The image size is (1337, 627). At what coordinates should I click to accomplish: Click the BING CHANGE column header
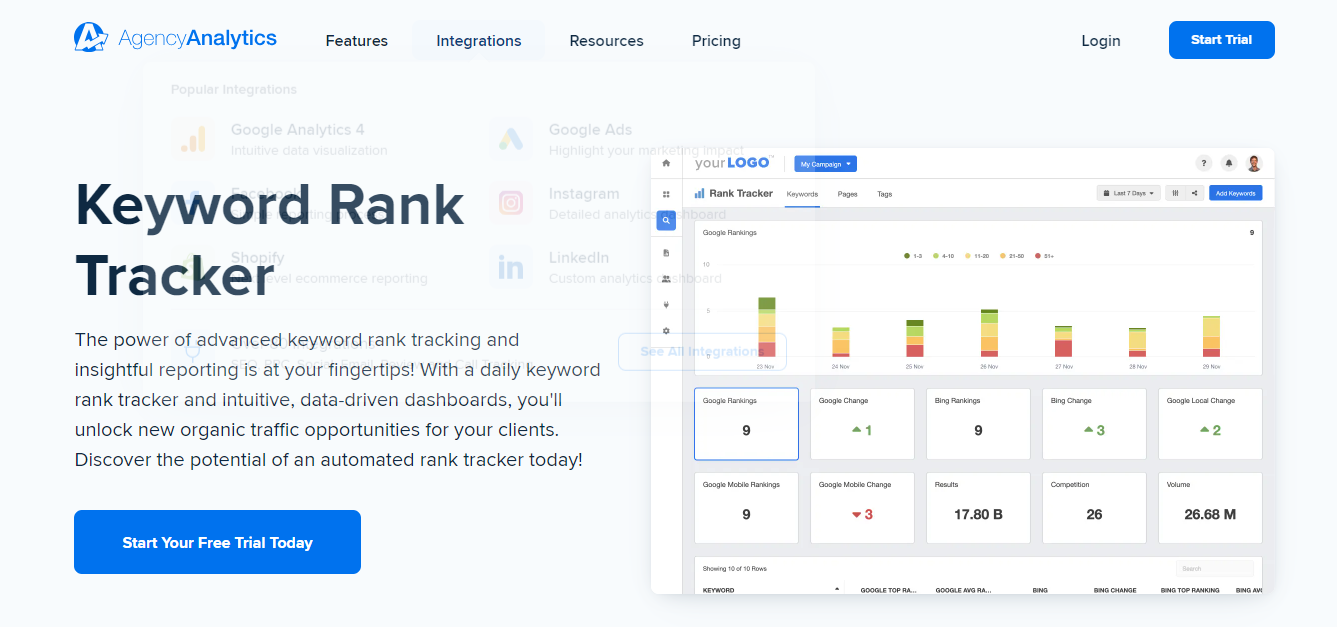coord(1115,590)
